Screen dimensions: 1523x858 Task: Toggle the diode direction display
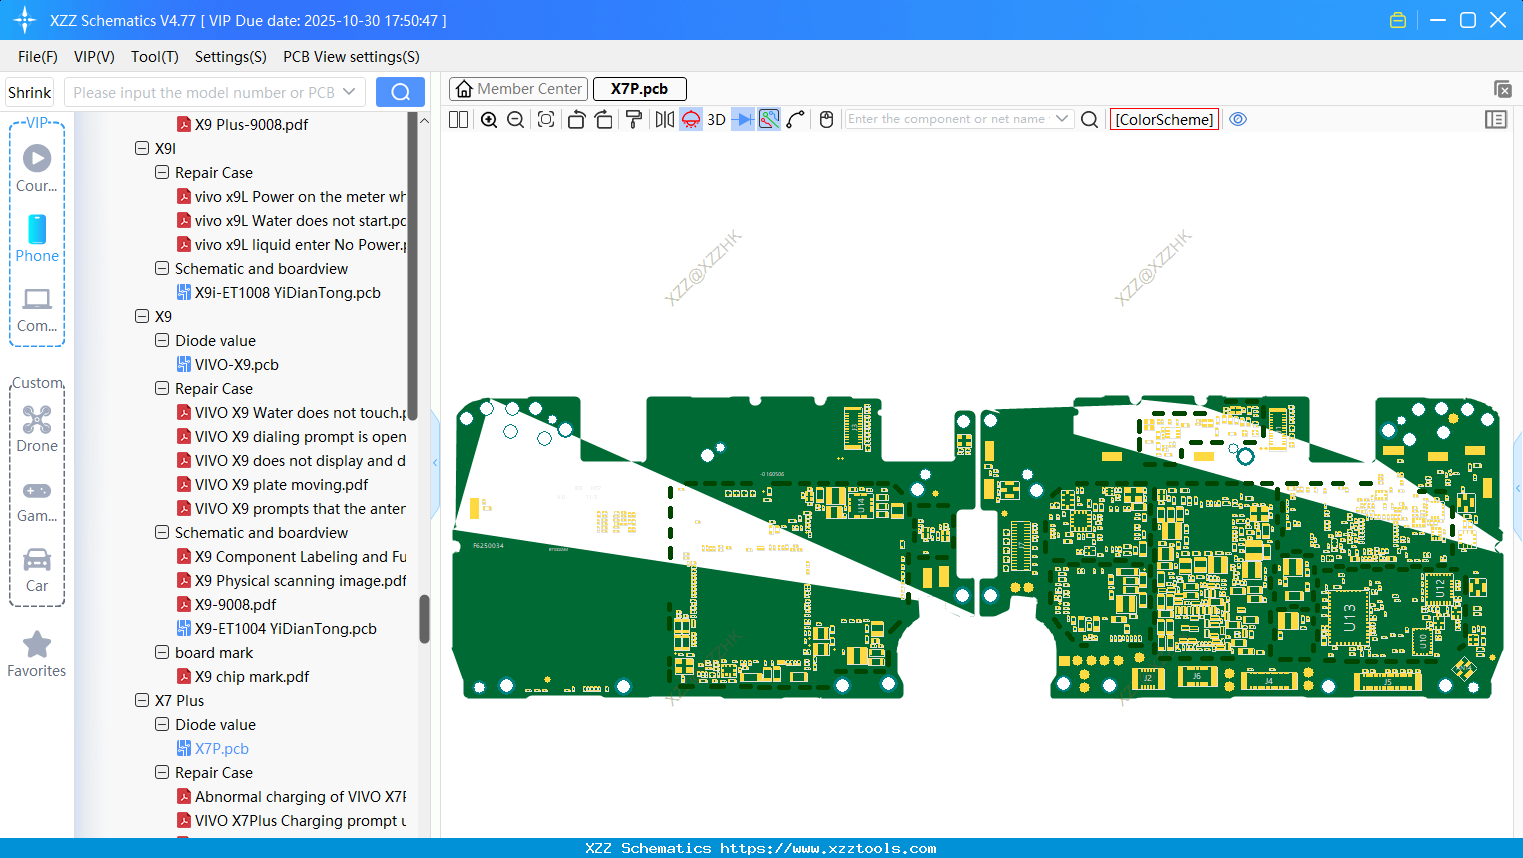pyautogui.click(x=742, y=120)
